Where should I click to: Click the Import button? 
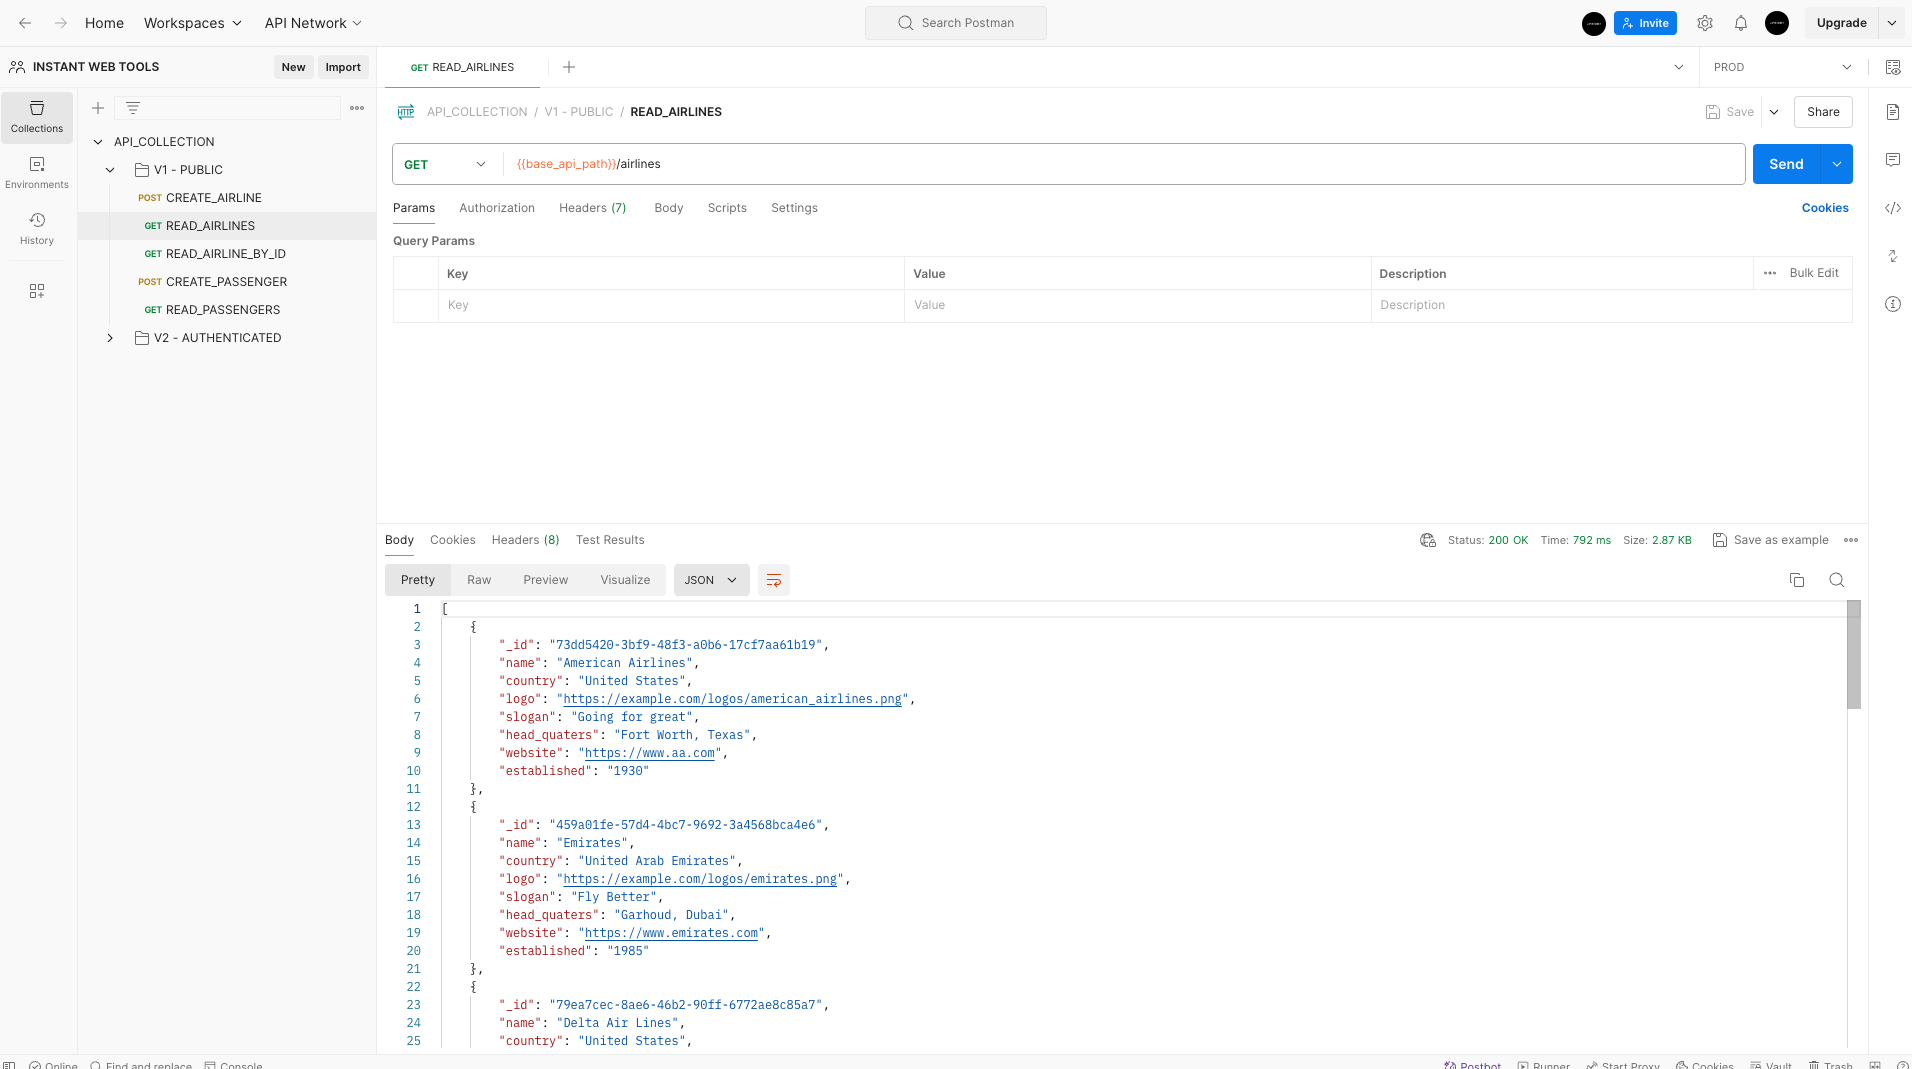pos(343,67)
